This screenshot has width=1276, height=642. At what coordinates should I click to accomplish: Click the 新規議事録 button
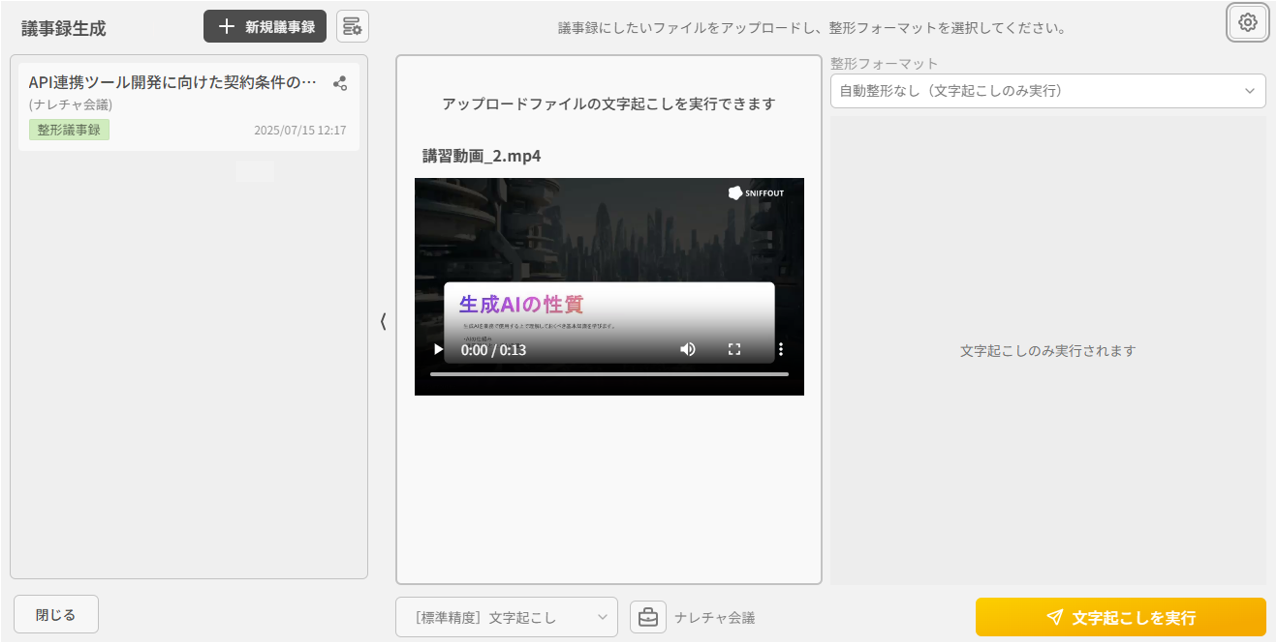coord(265,27)
